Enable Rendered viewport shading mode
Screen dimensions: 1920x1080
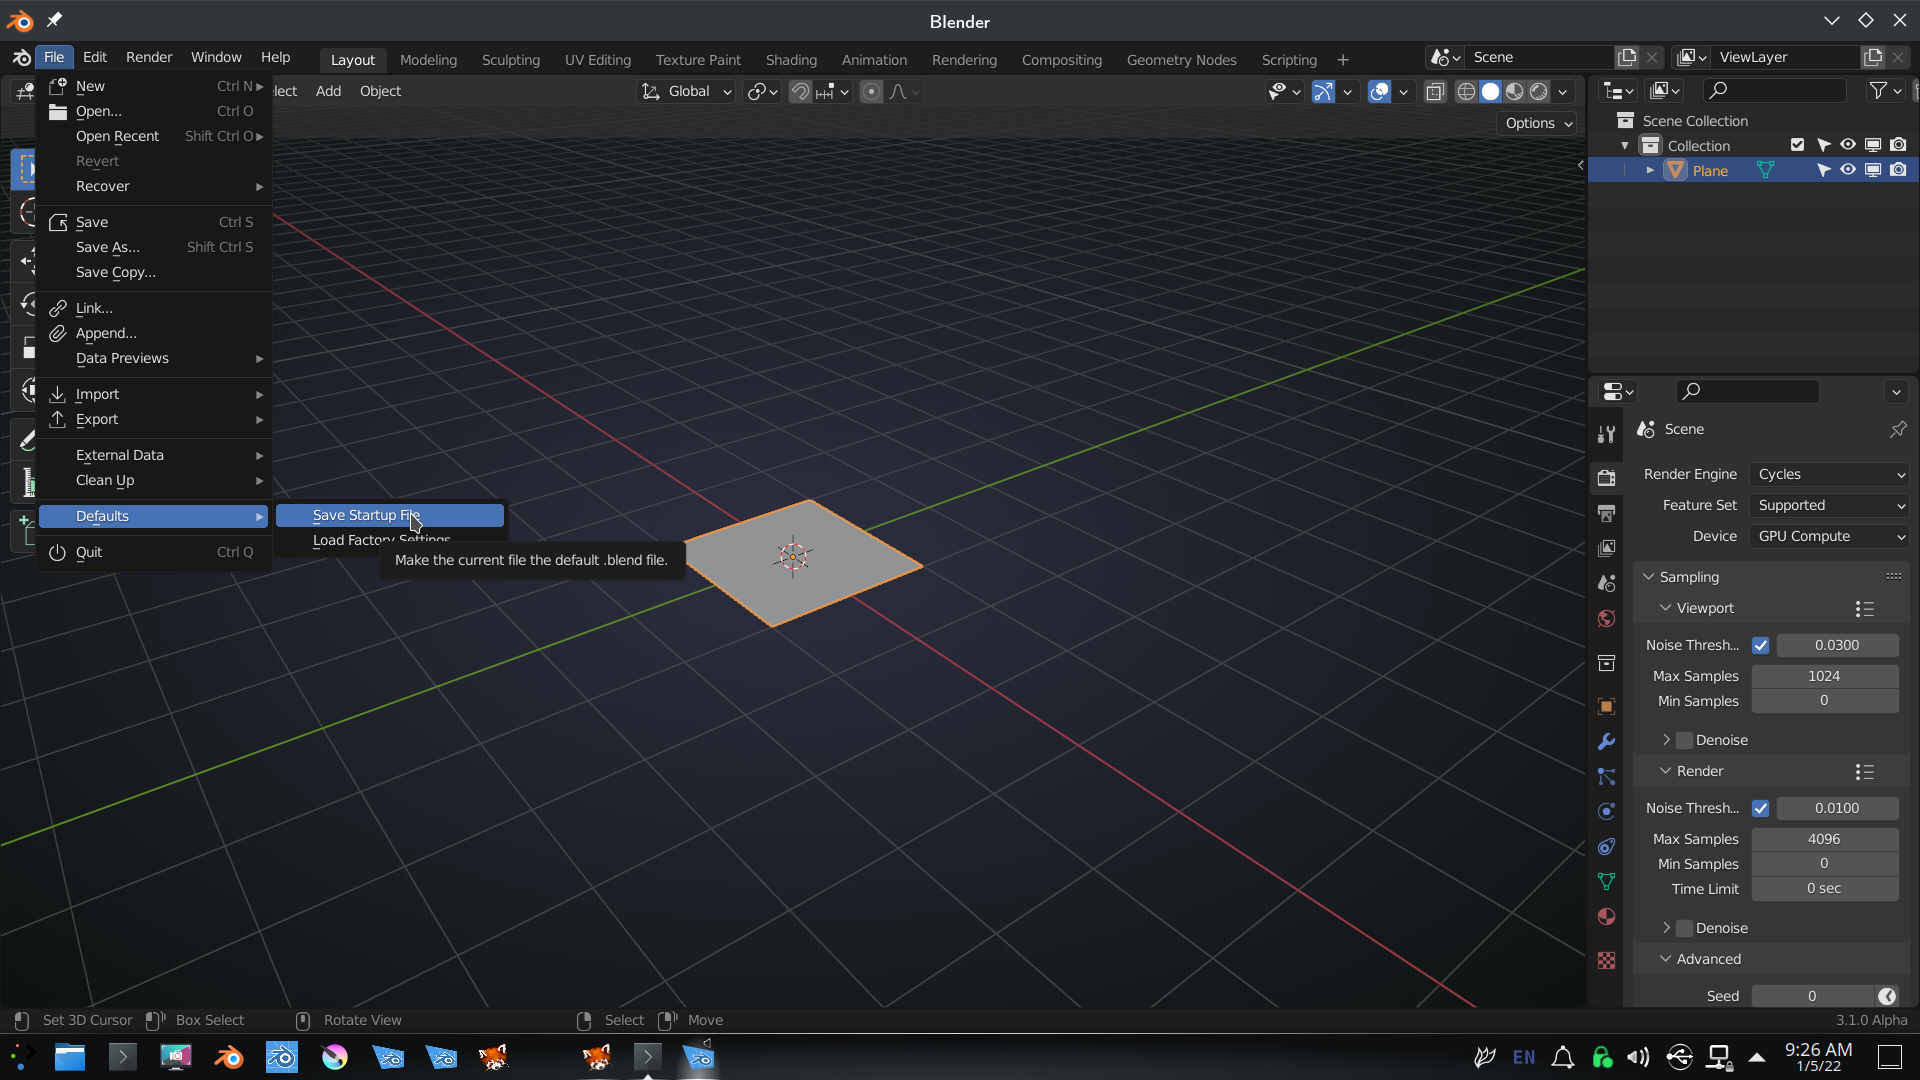pos(1539,92)
